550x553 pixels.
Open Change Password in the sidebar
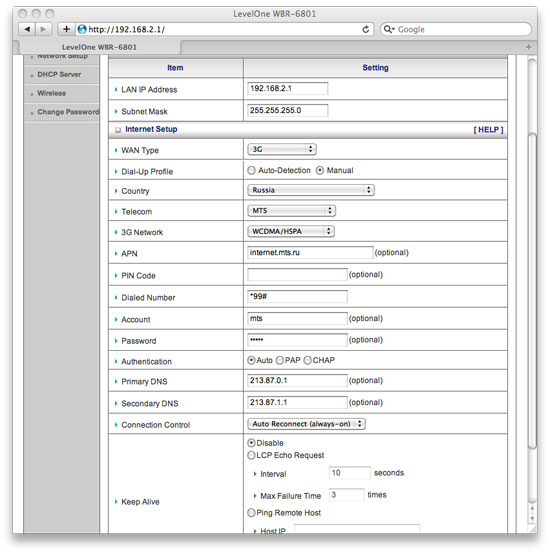68,112
